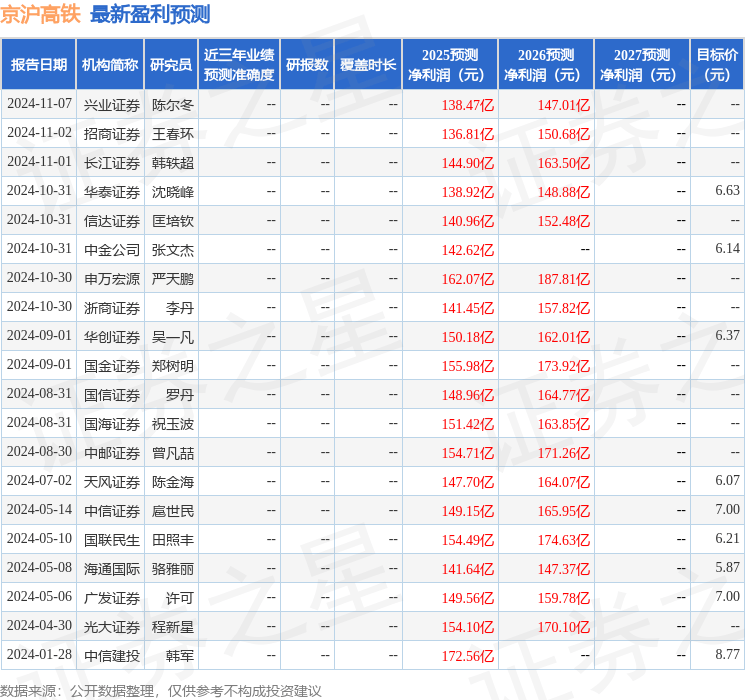
Task: Click institution 中信证券
Action: (112, 510)
